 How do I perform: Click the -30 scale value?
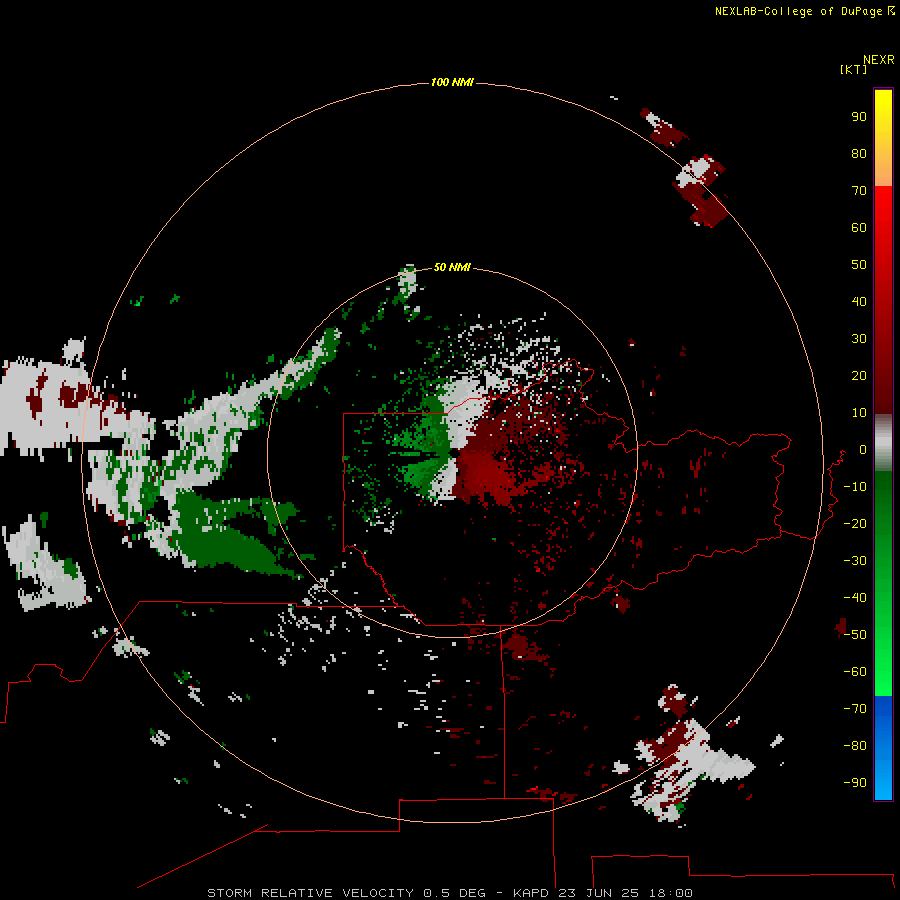tap(855, 561)
